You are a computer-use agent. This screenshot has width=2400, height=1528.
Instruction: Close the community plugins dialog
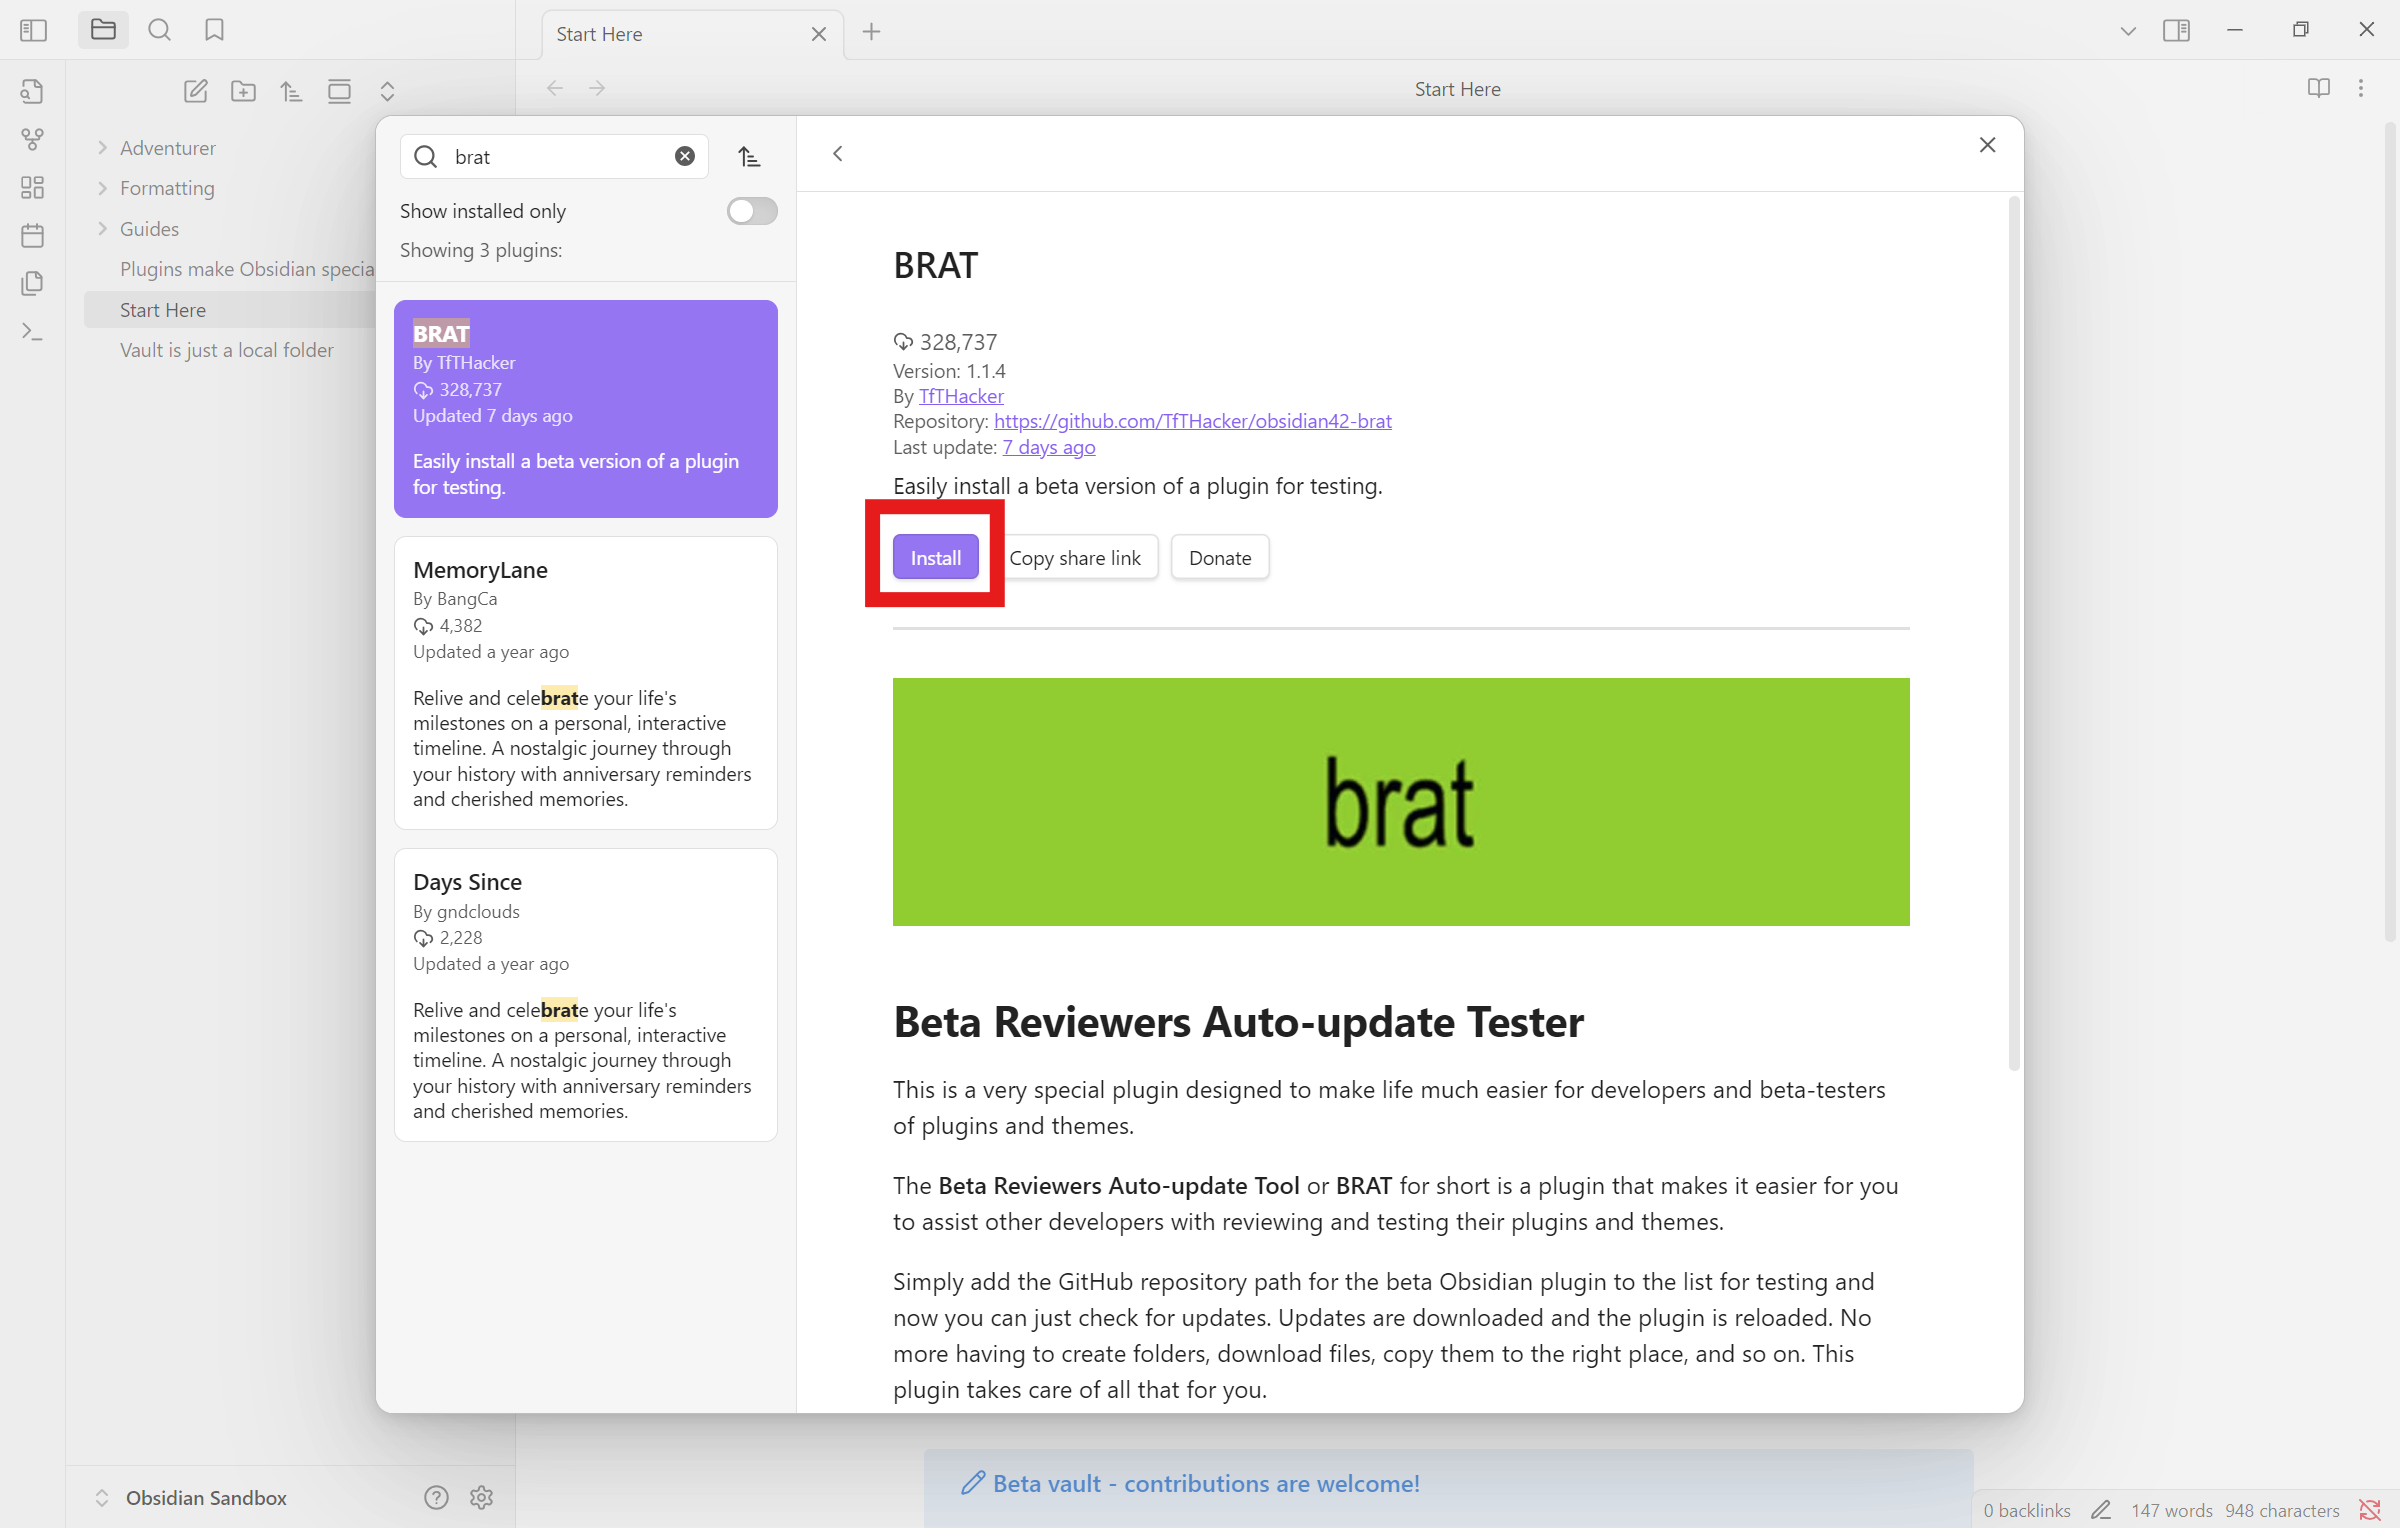[1987, 146]
